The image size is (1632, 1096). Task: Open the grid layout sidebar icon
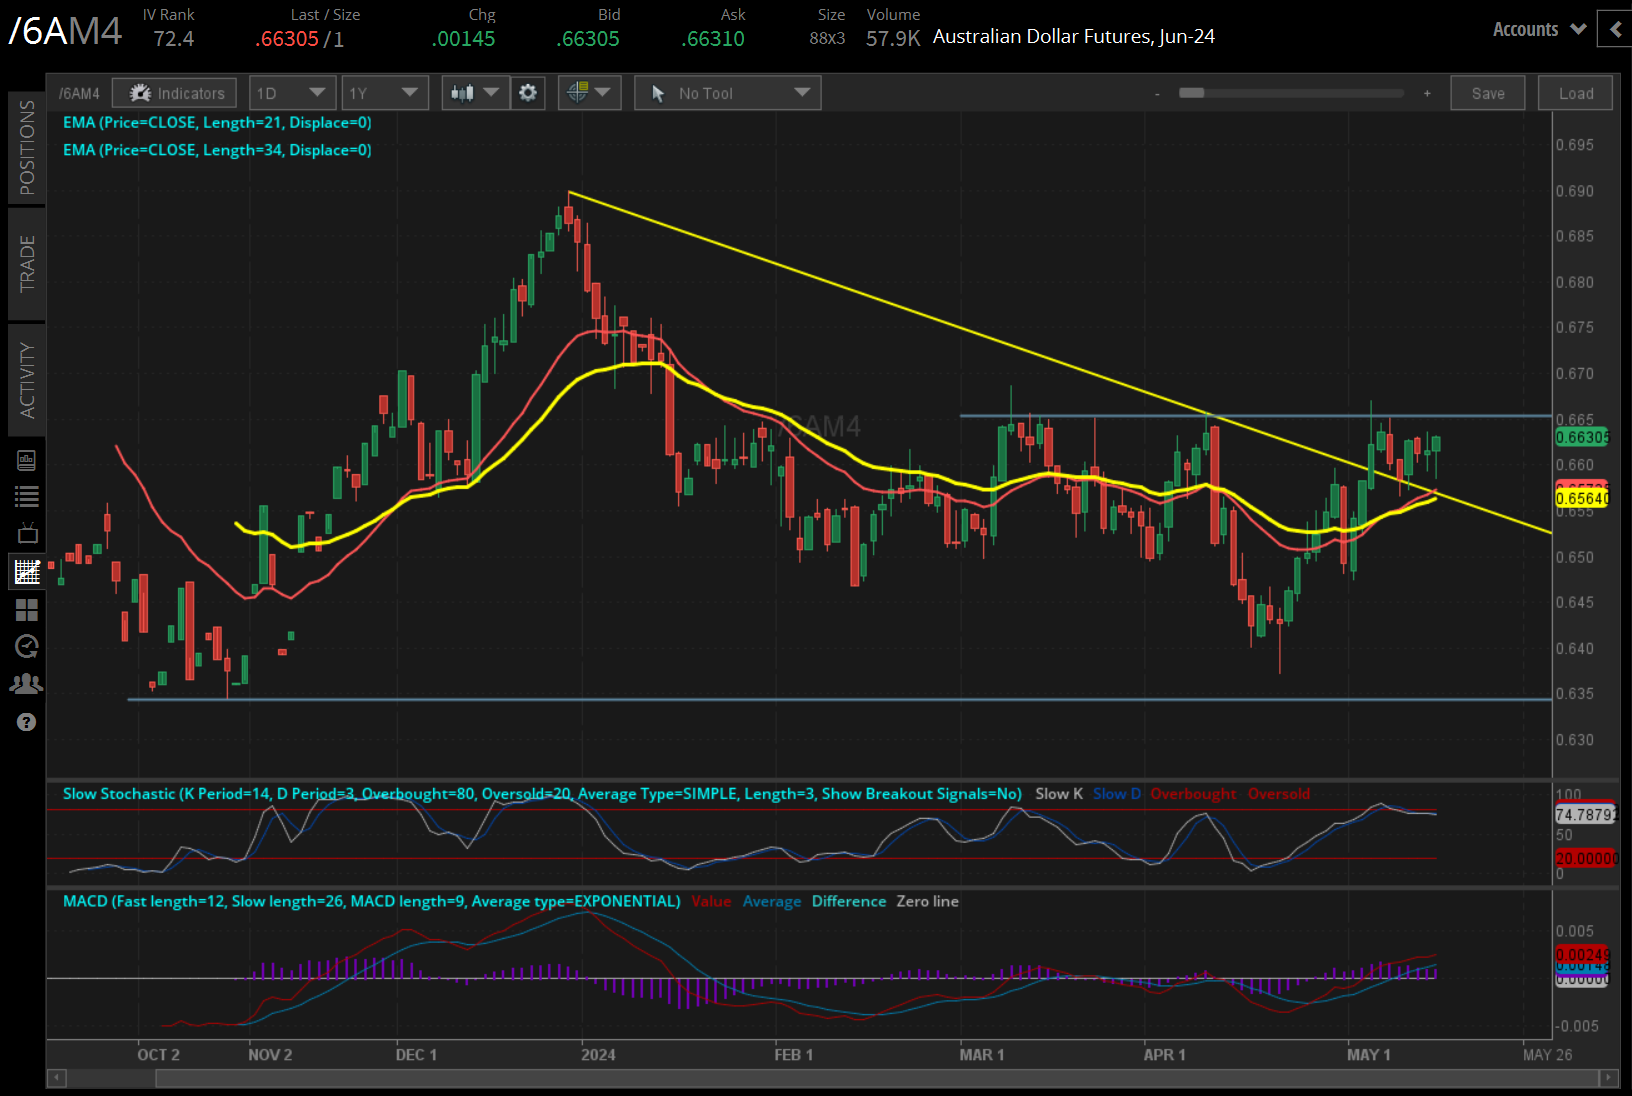pos(27,609)
